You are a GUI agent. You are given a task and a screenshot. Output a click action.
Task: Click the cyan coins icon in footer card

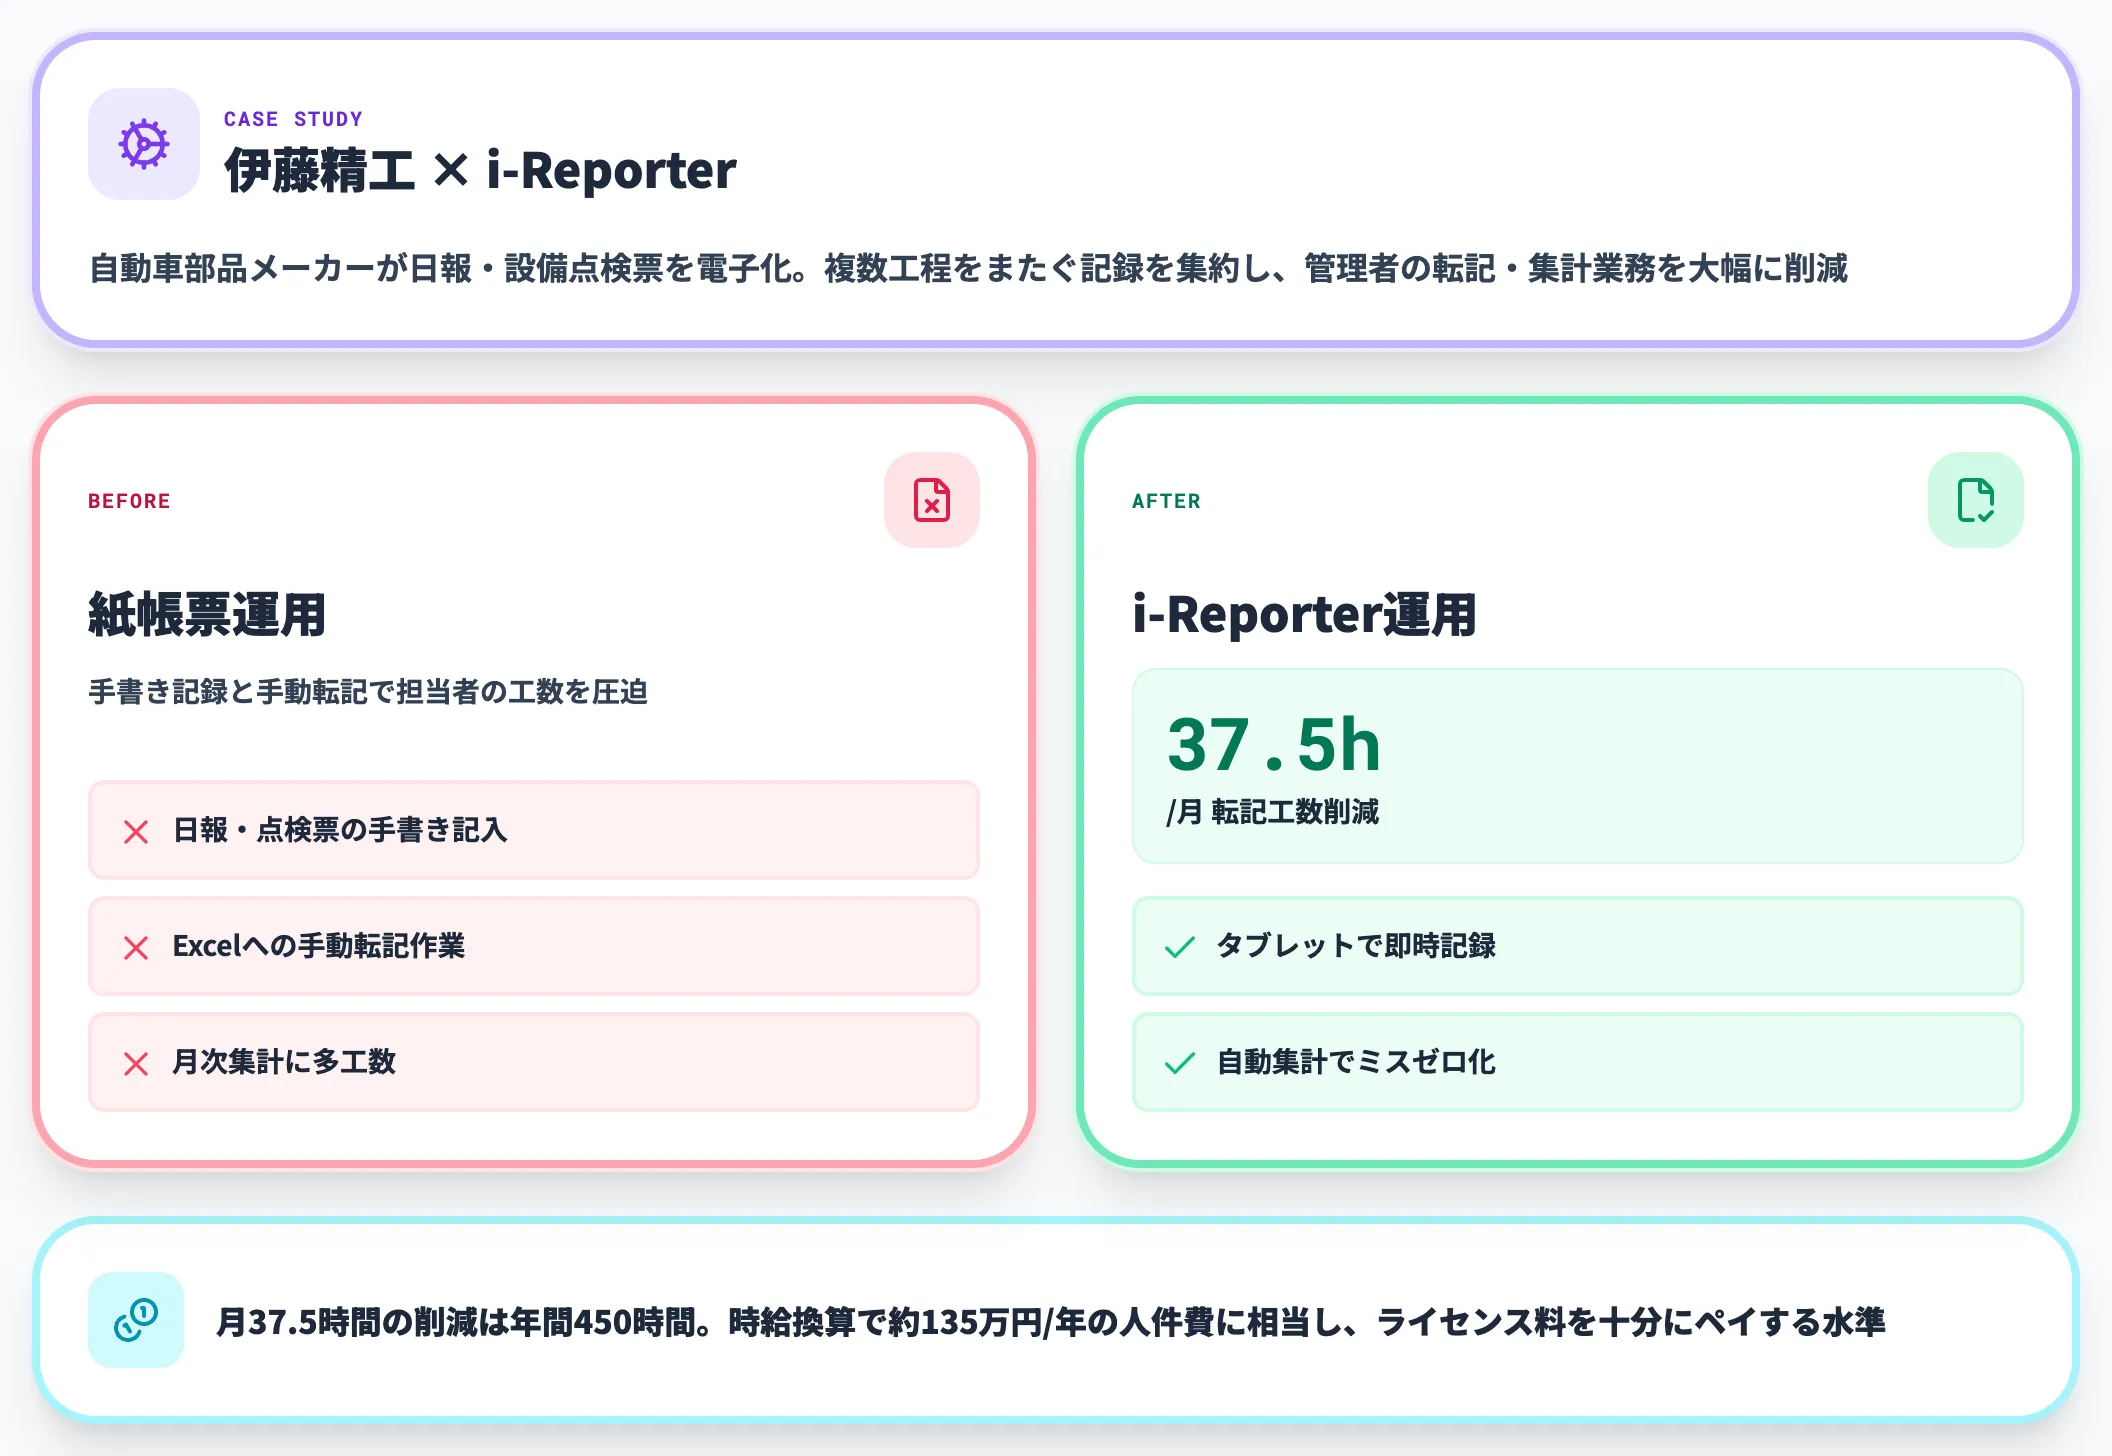[x=136, y=1320]
